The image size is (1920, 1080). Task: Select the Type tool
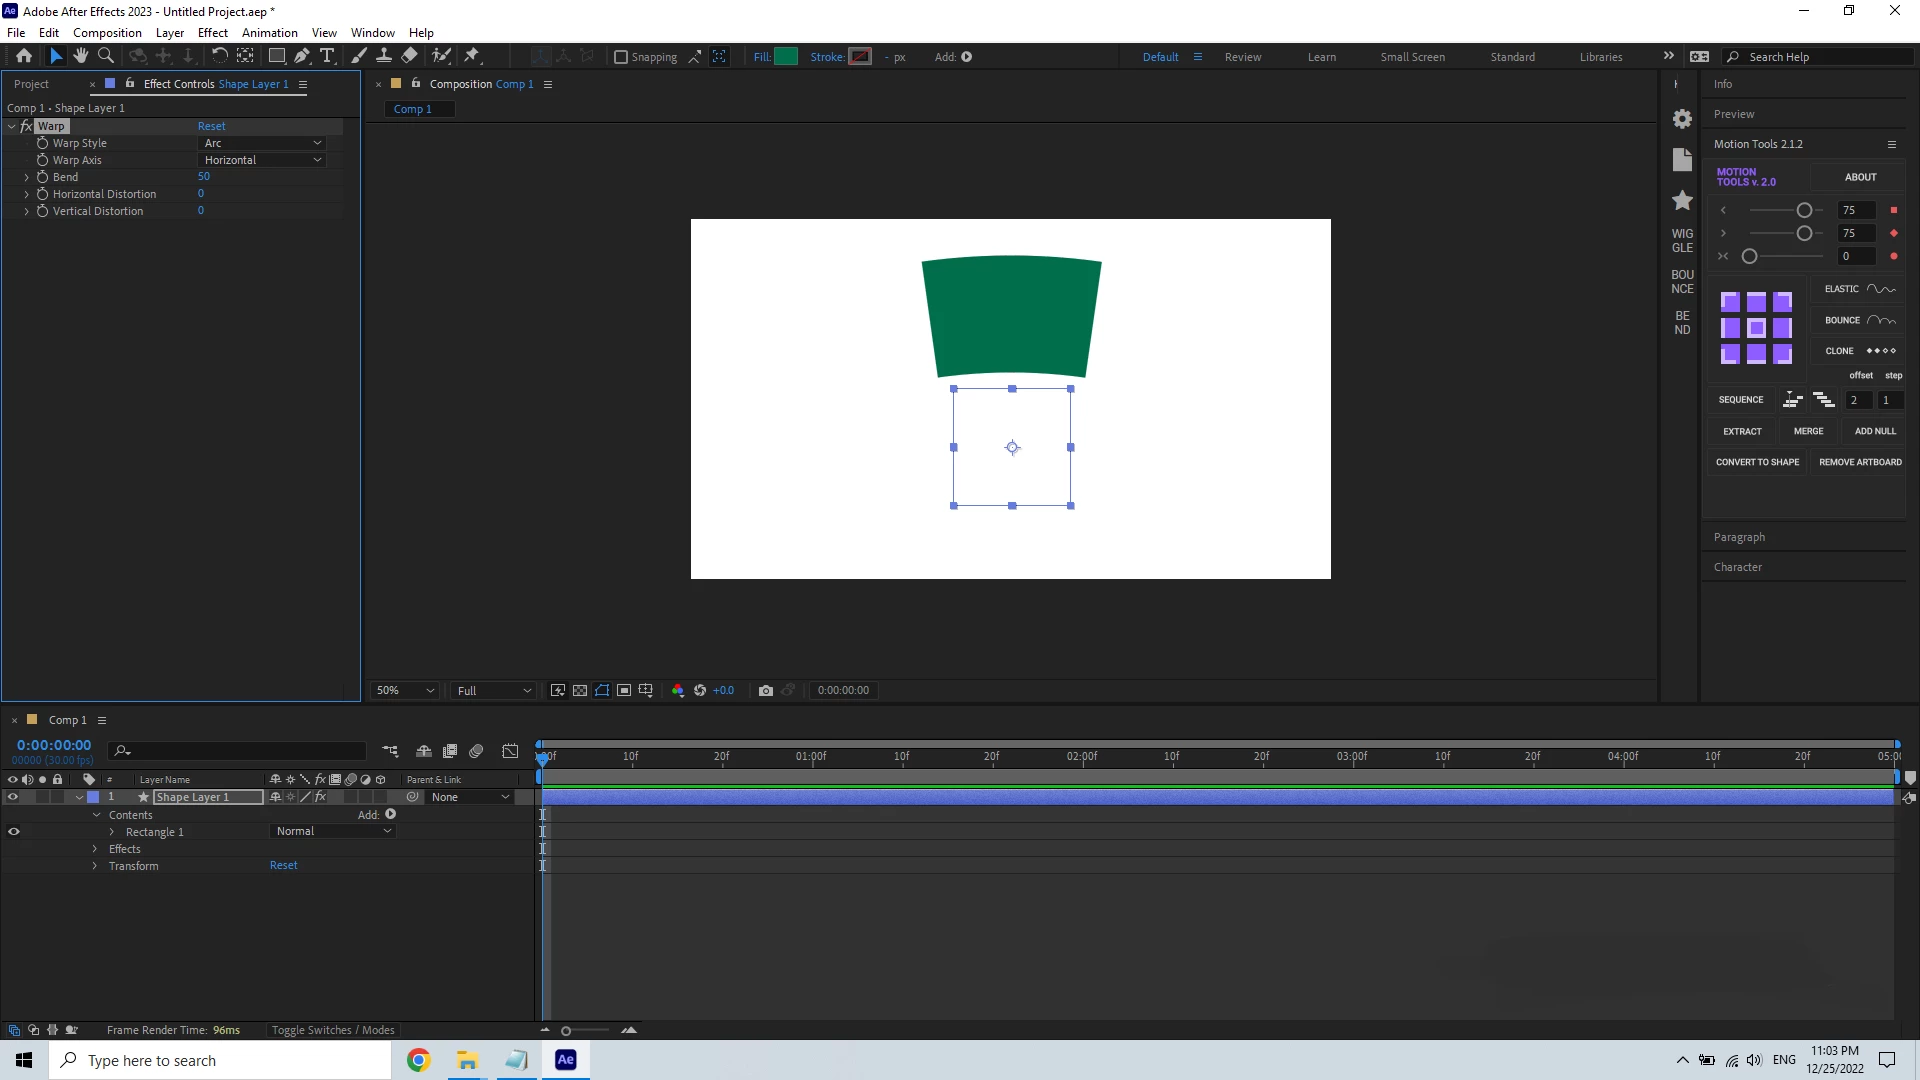tap(327, 56)
